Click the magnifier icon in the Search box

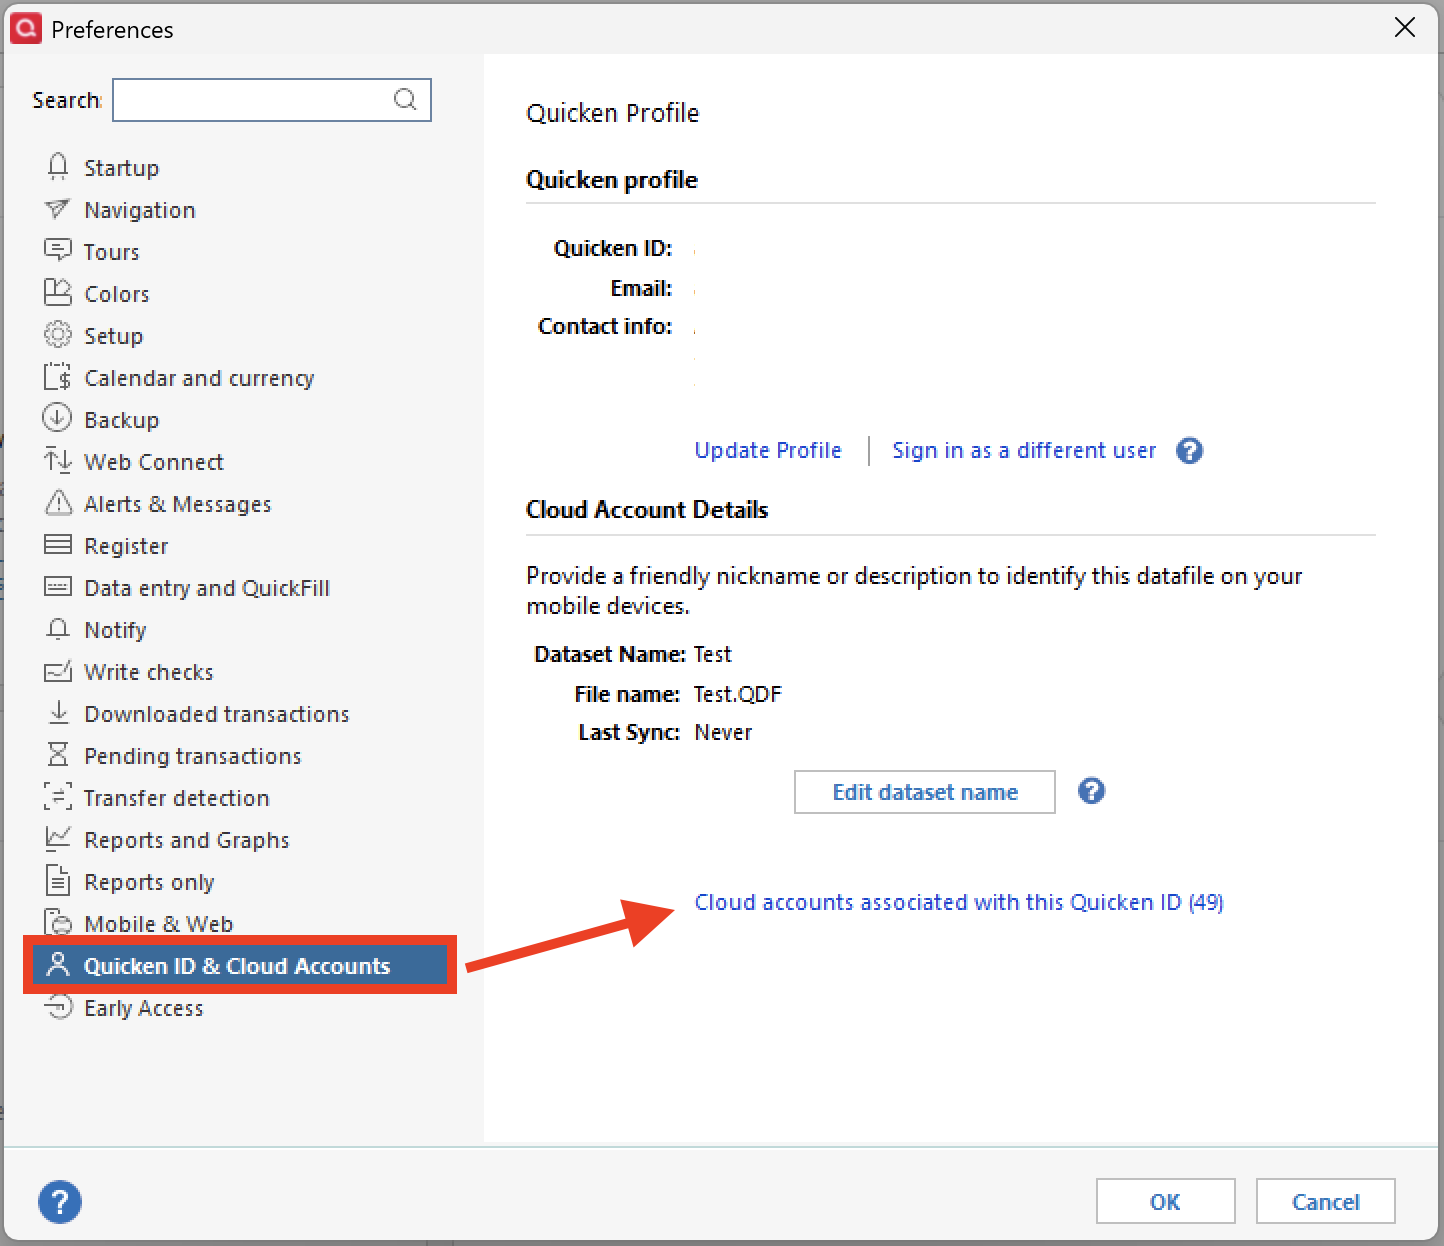pyautogui.click(x=405, y=99)
